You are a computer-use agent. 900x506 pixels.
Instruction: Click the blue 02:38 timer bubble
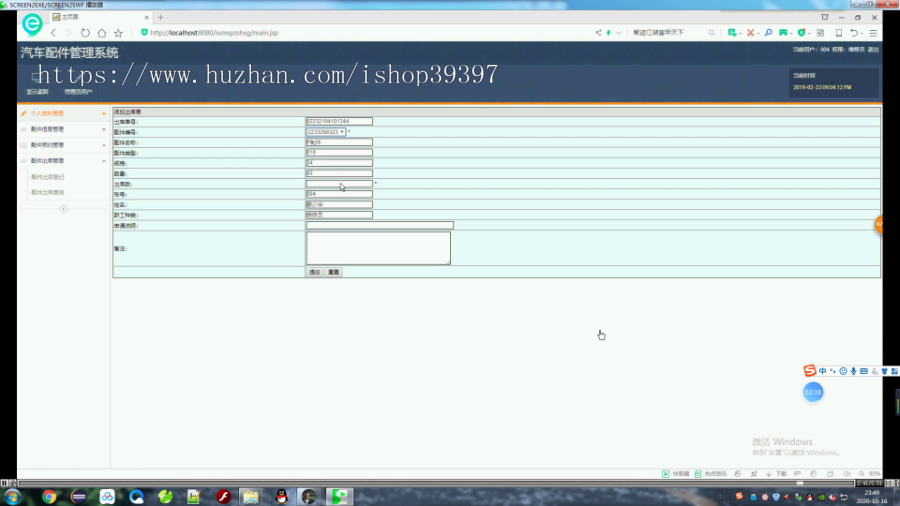point(813,392)
